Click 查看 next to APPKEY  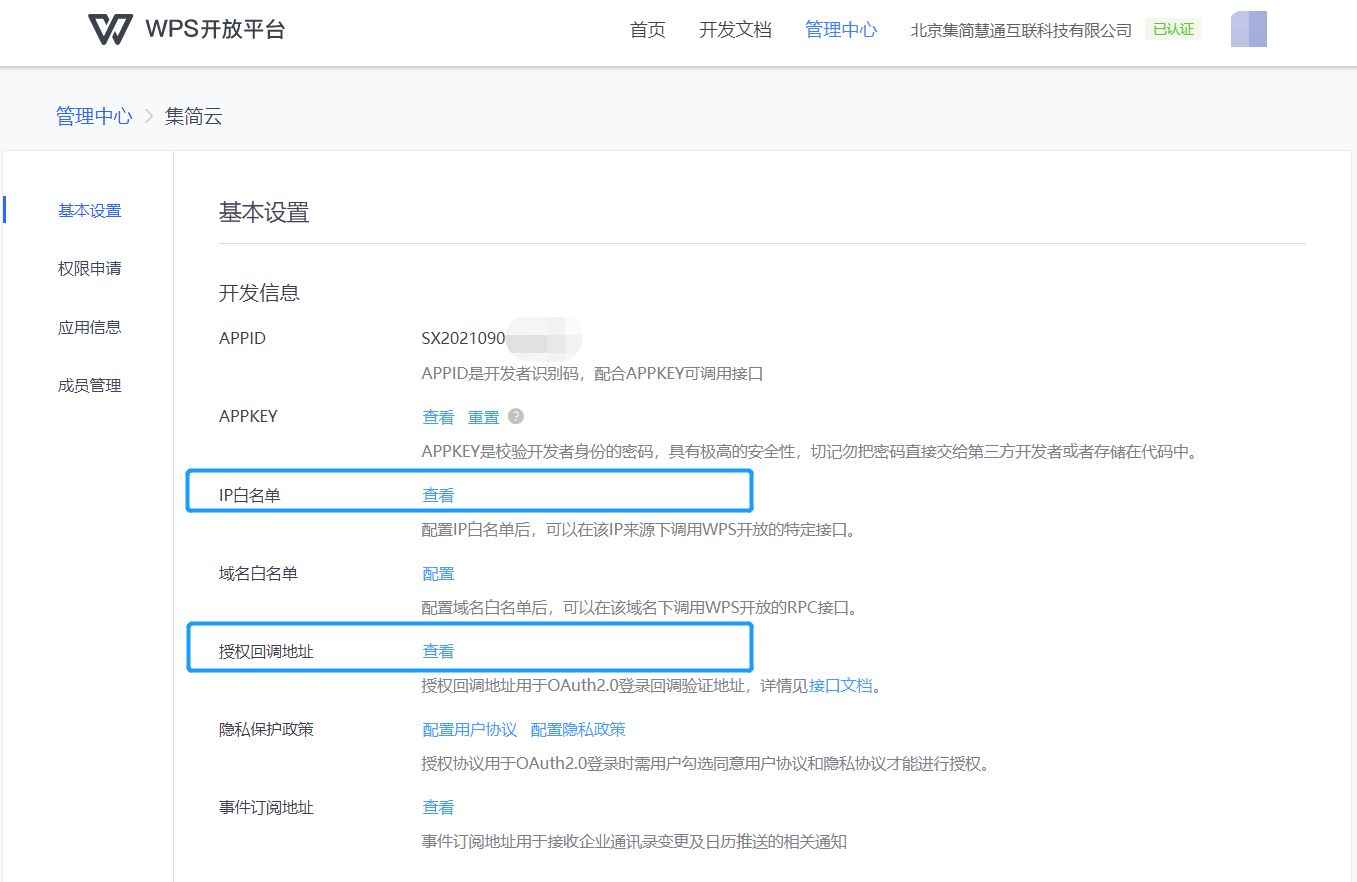tap(438, 417)
